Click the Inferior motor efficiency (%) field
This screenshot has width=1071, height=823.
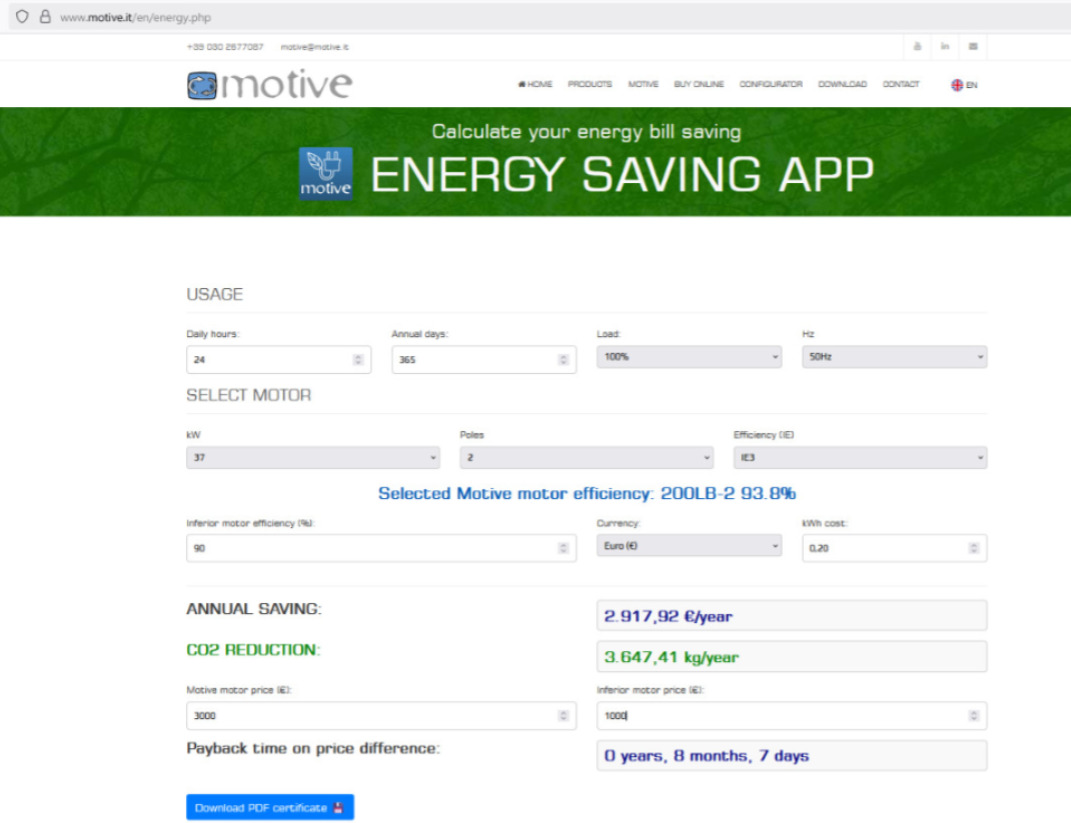click(381, 548)
